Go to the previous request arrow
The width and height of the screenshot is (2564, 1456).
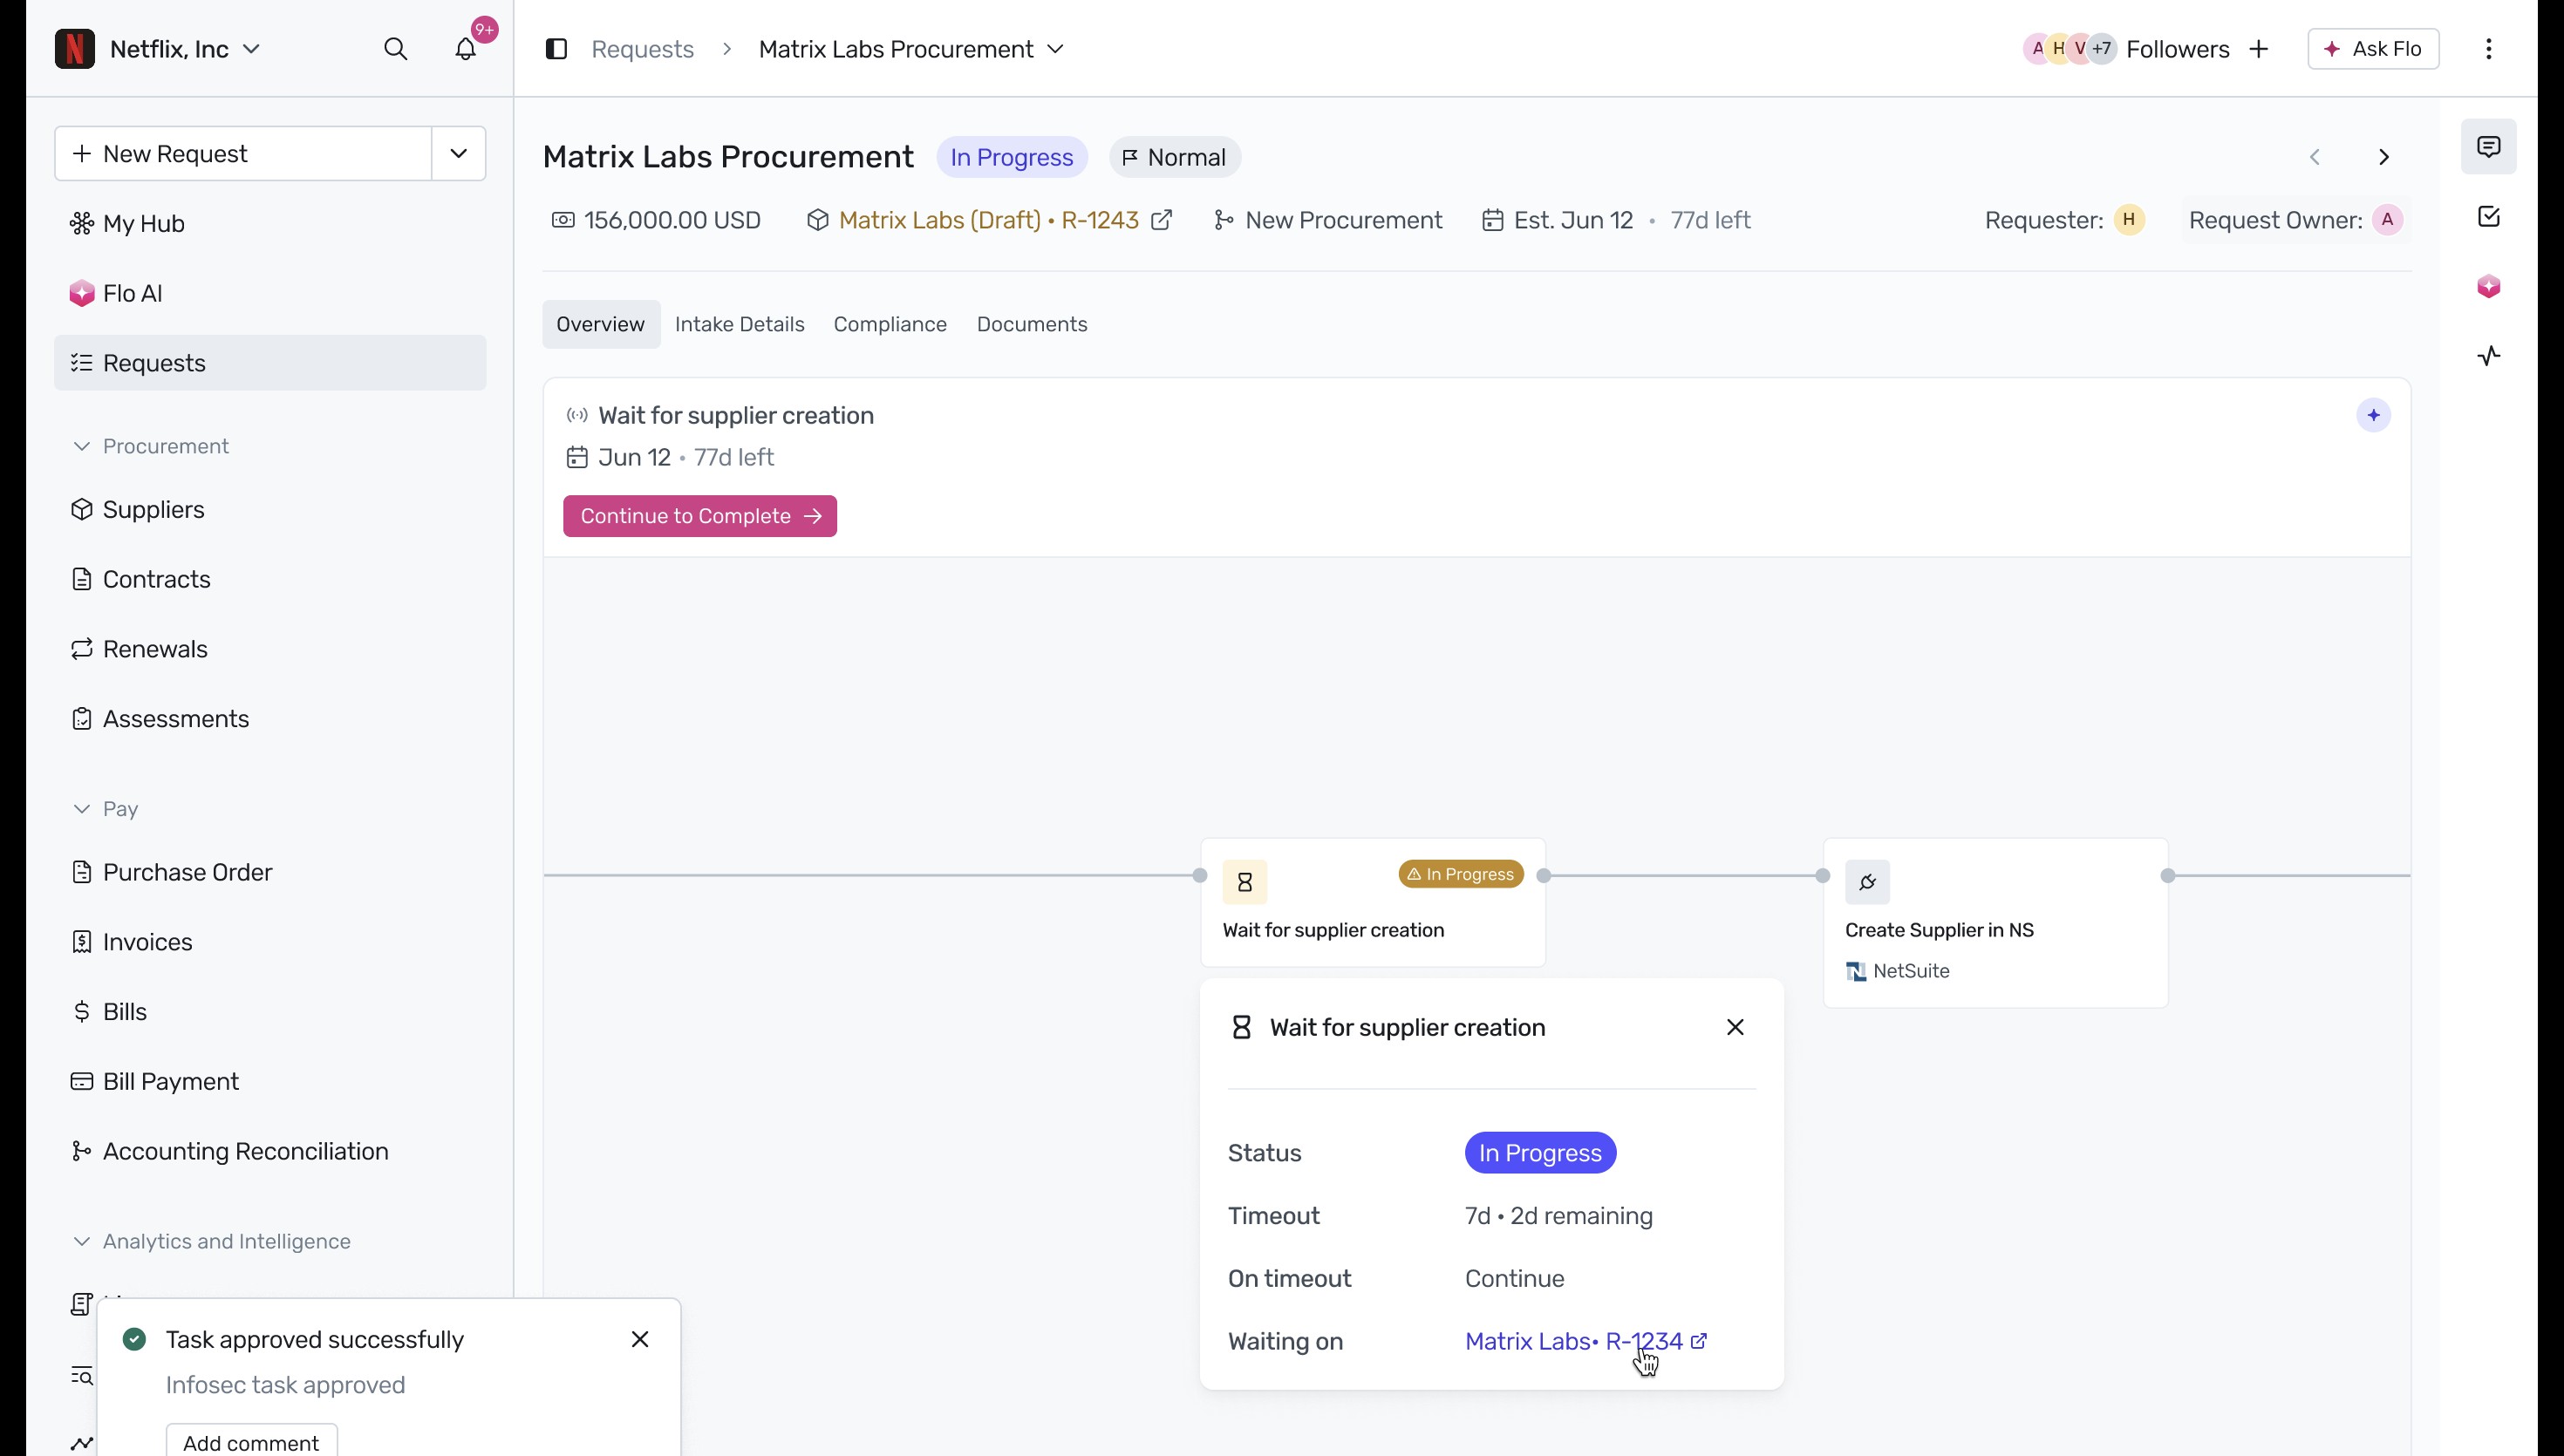coord(2315,157)
